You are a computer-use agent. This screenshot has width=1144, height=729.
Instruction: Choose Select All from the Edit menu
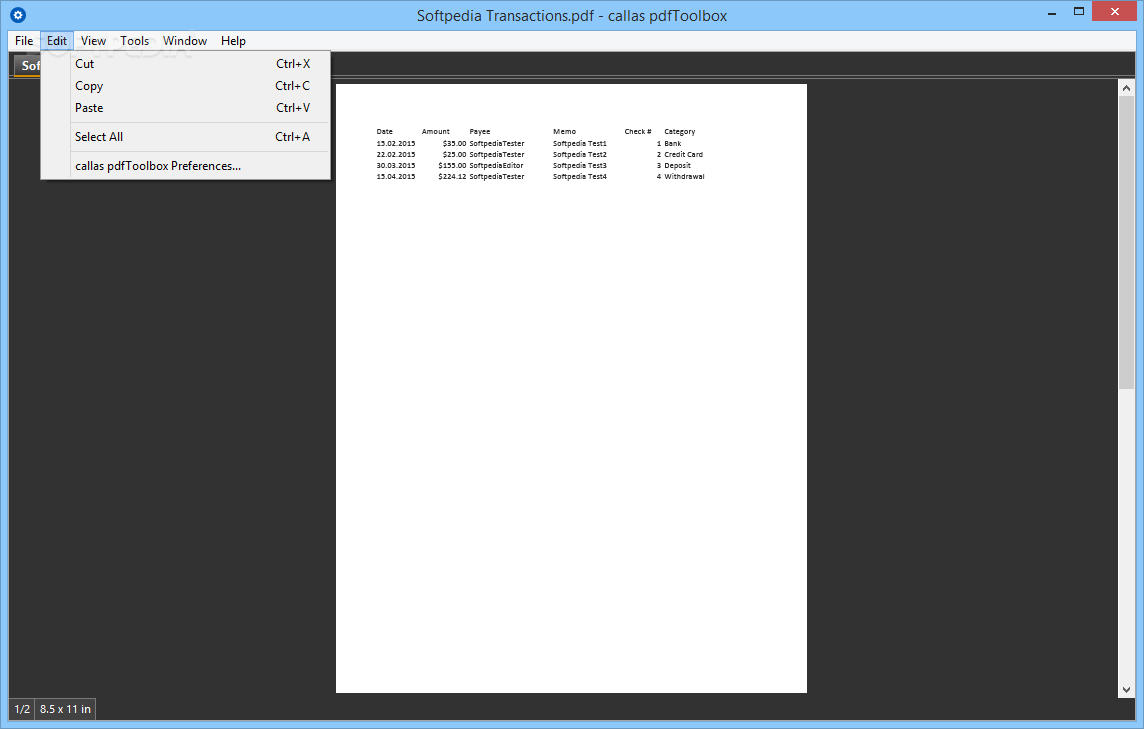(186, 137)
